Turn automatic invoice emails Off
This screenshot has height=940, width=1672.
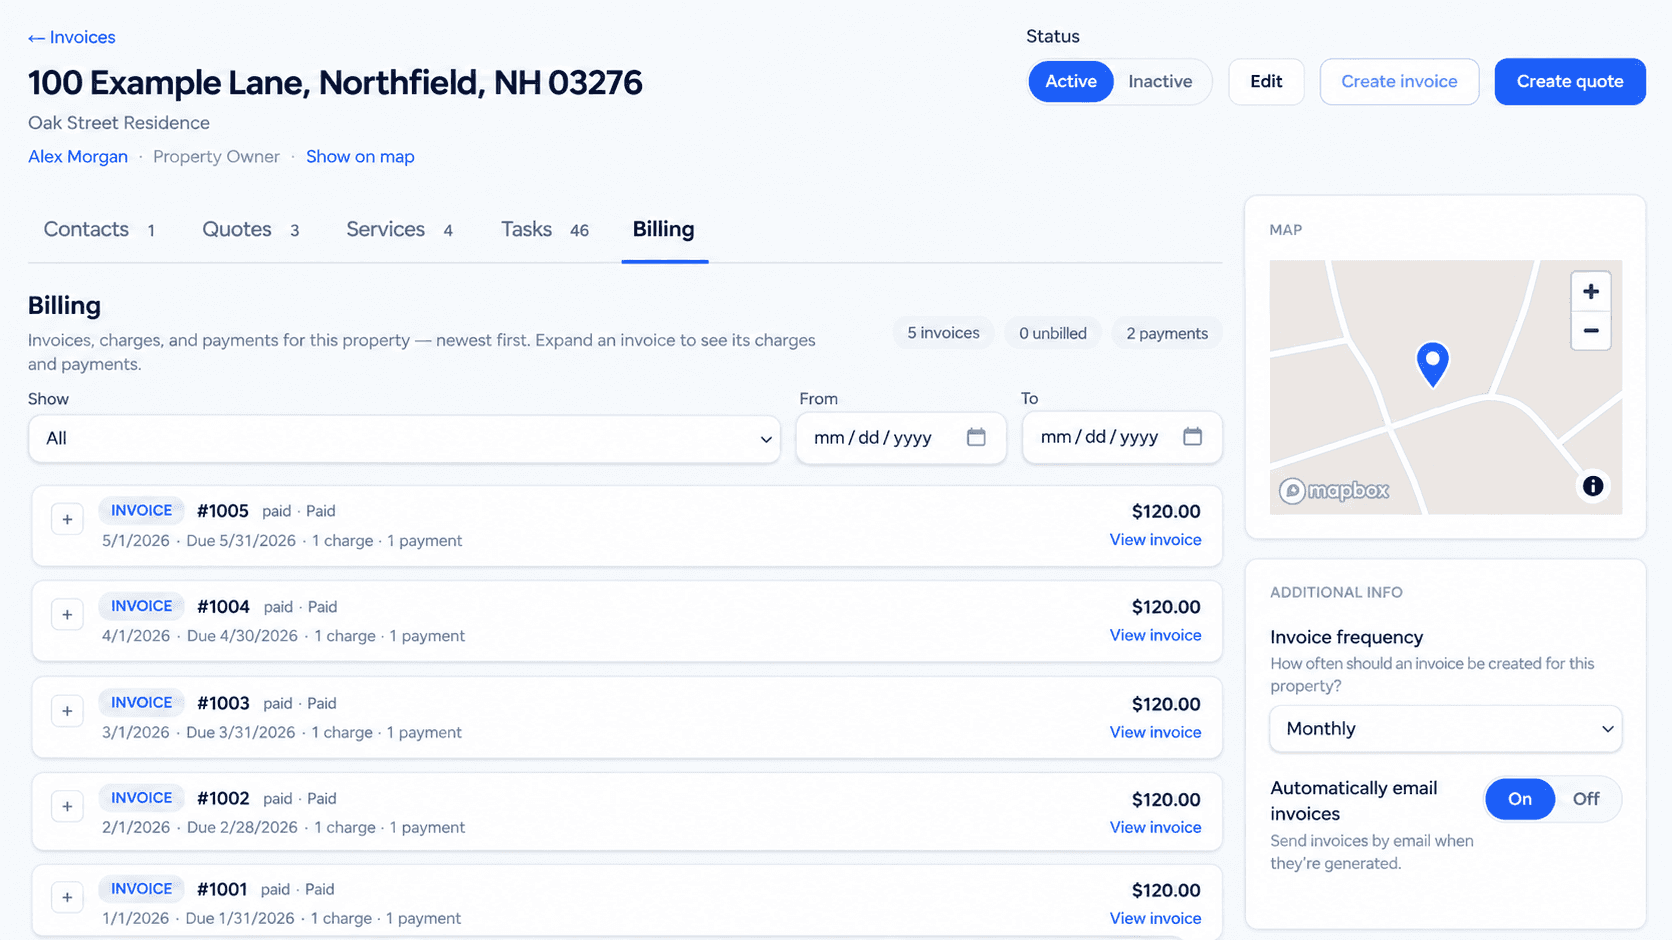click(1585, 799)
